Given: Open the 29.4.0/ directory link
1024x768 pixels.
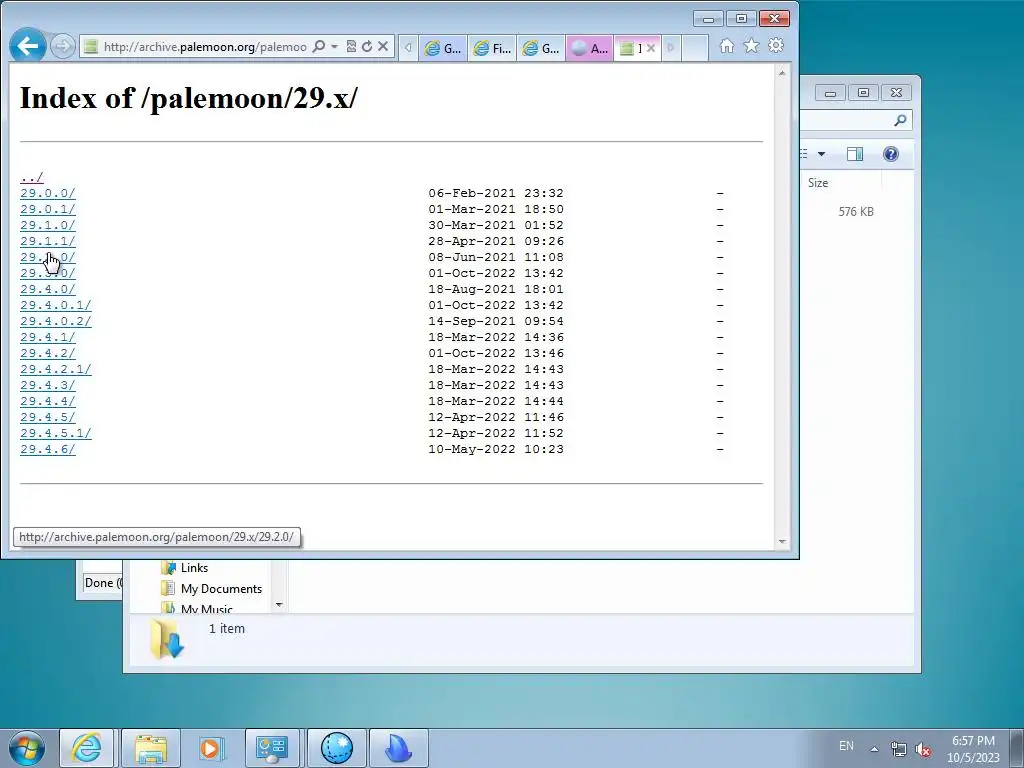Looking at the screenshot, I should point(48,289).
